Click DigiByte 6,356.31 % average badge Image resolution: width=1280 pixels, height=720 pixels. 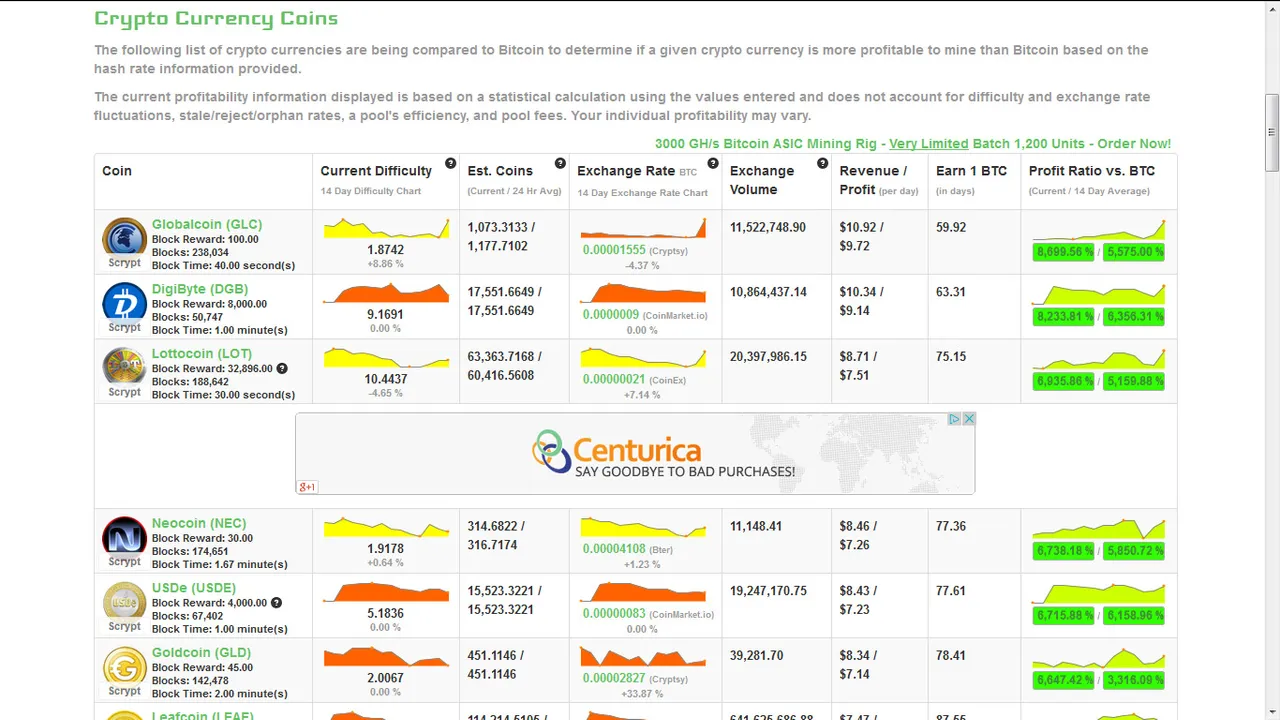click(x=1134, y=317)
